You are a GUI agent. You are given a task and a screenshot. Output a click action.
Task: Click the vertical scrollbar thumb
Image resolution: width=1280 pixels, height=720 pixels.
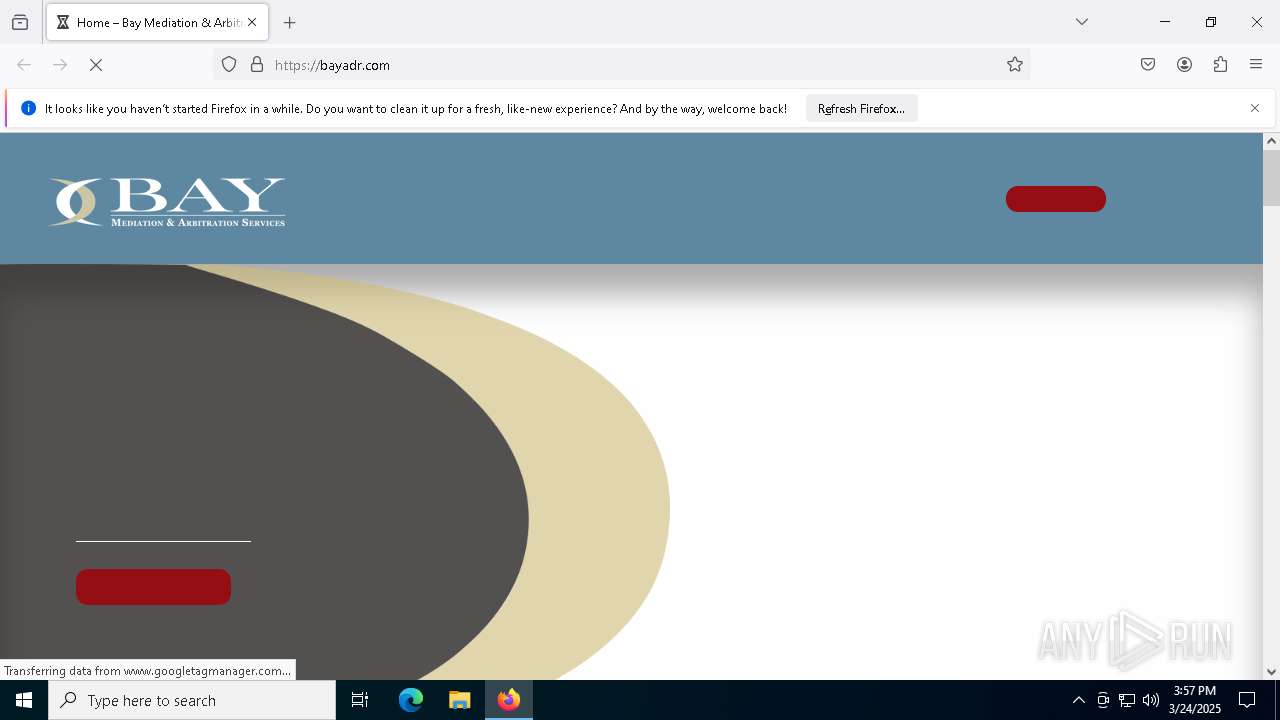[1271, 178]
